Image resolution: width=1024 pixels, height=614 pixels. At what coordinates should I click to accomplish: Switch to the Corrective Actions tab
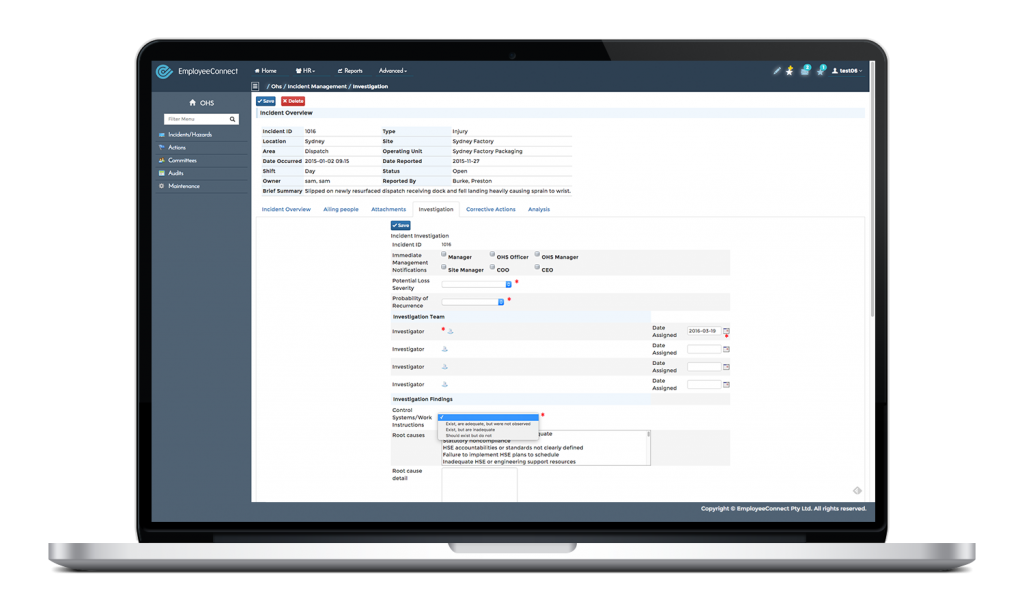click(490, 210)
